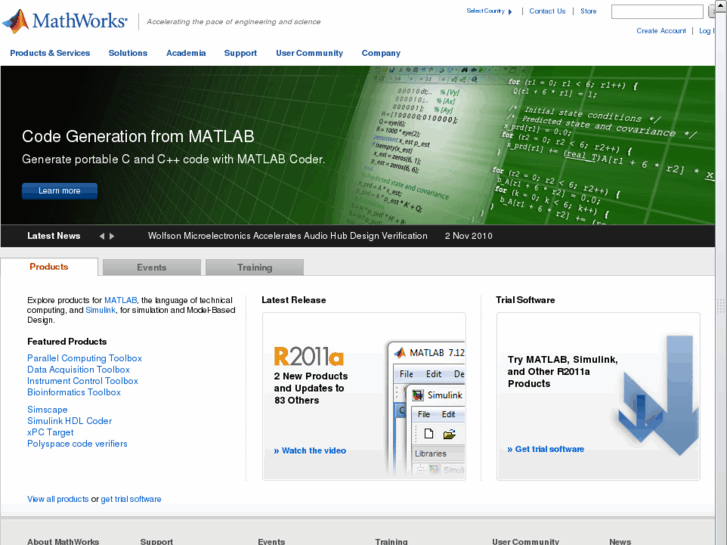The width and height of the screenshot is (727, 545).
Task: Open Data Acquisition Toolbox link
Action: click(x=78, y=370)
